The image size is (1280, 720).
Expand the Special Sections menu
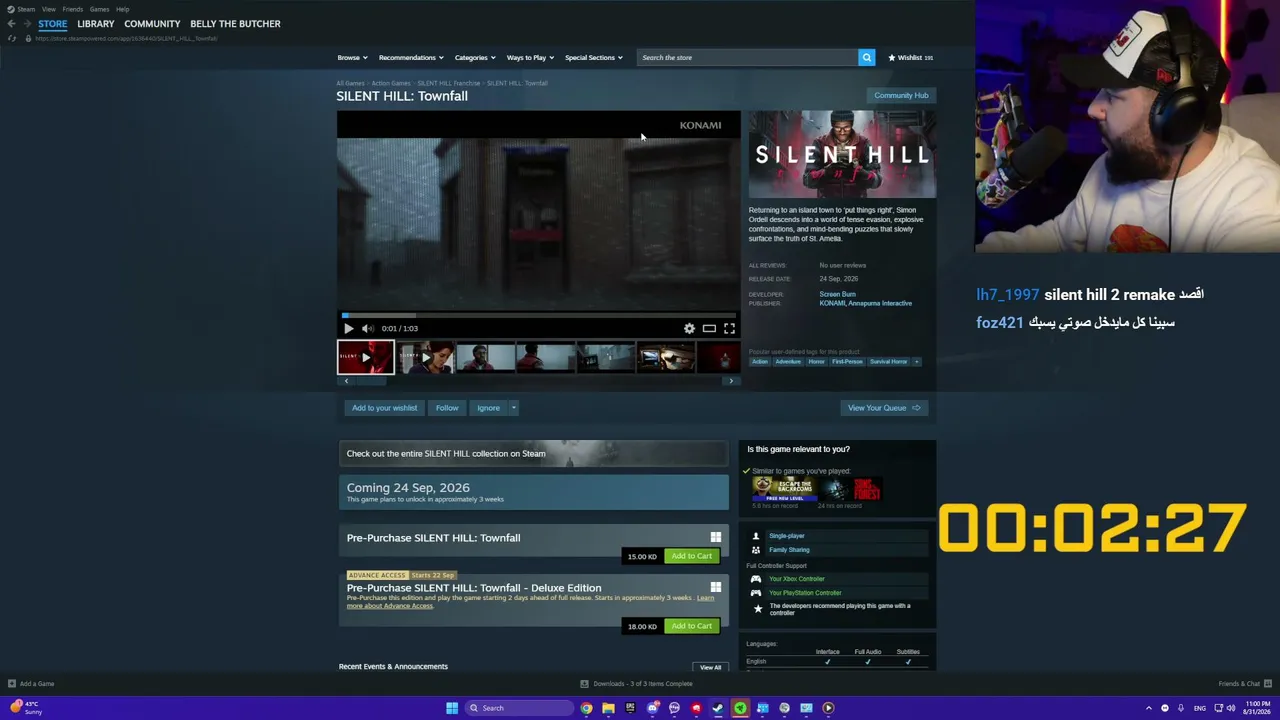tap(594, 58)
